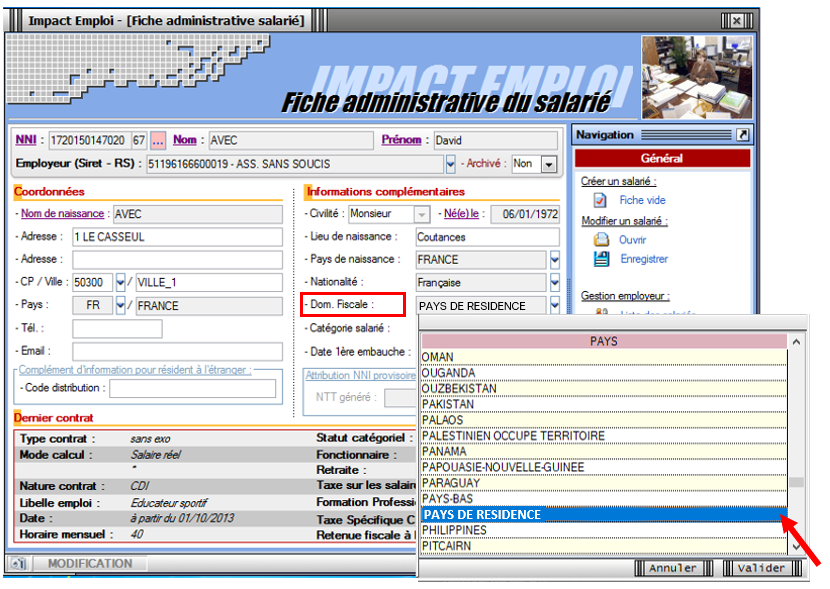Click the Nom field containing AVEC

pyautogui.click(x=291, y=140)
